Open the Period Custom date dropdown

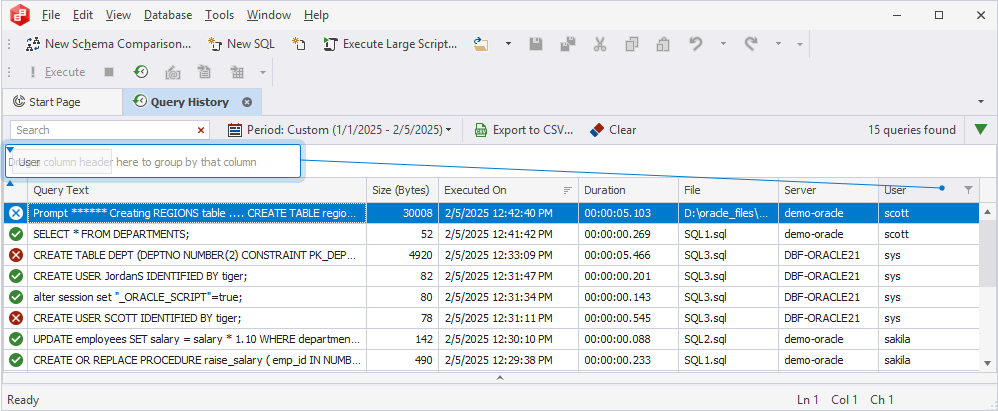coord(339,130)
